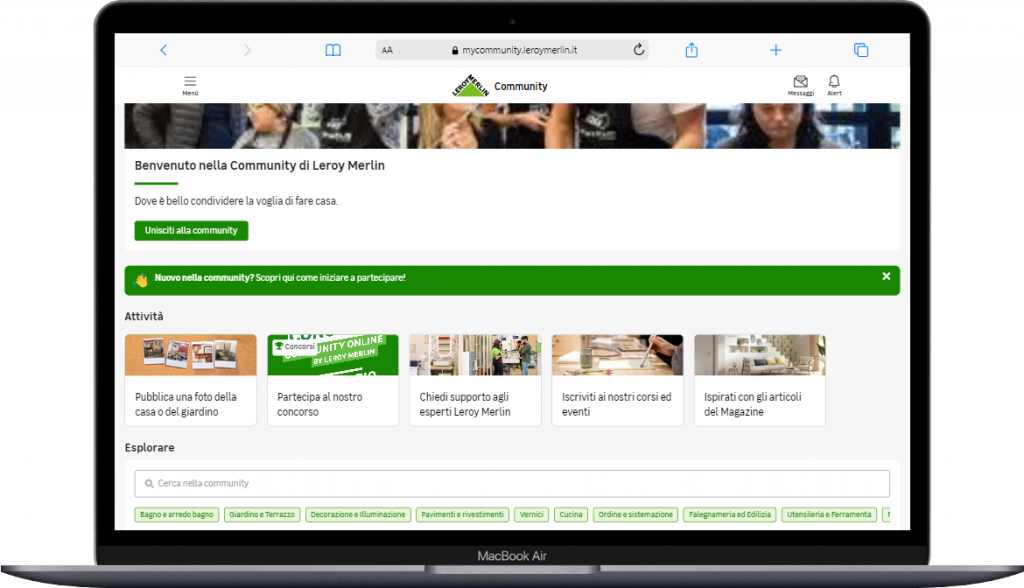Click the Safari share icon
The height and width of the screenshot is (588, 1024).
(691, 50)
